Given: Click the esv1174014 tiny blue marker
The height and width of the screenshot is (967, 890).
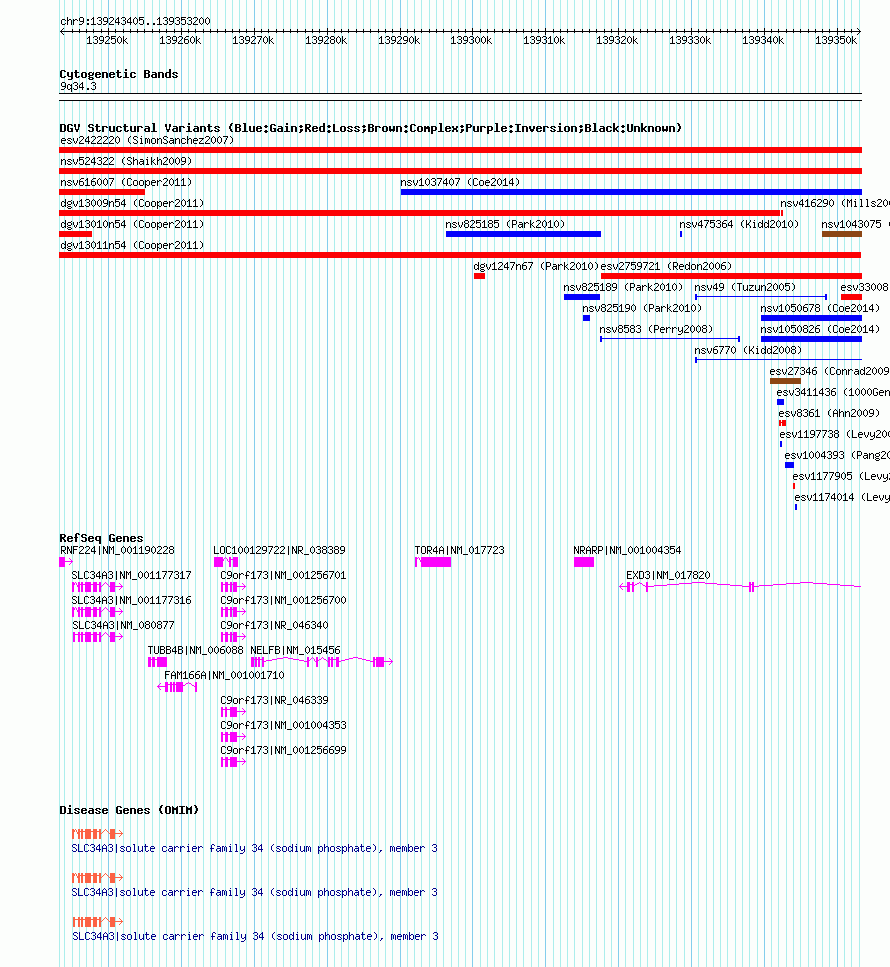Looking at the screenshot, I should click(x=796, y=507).
